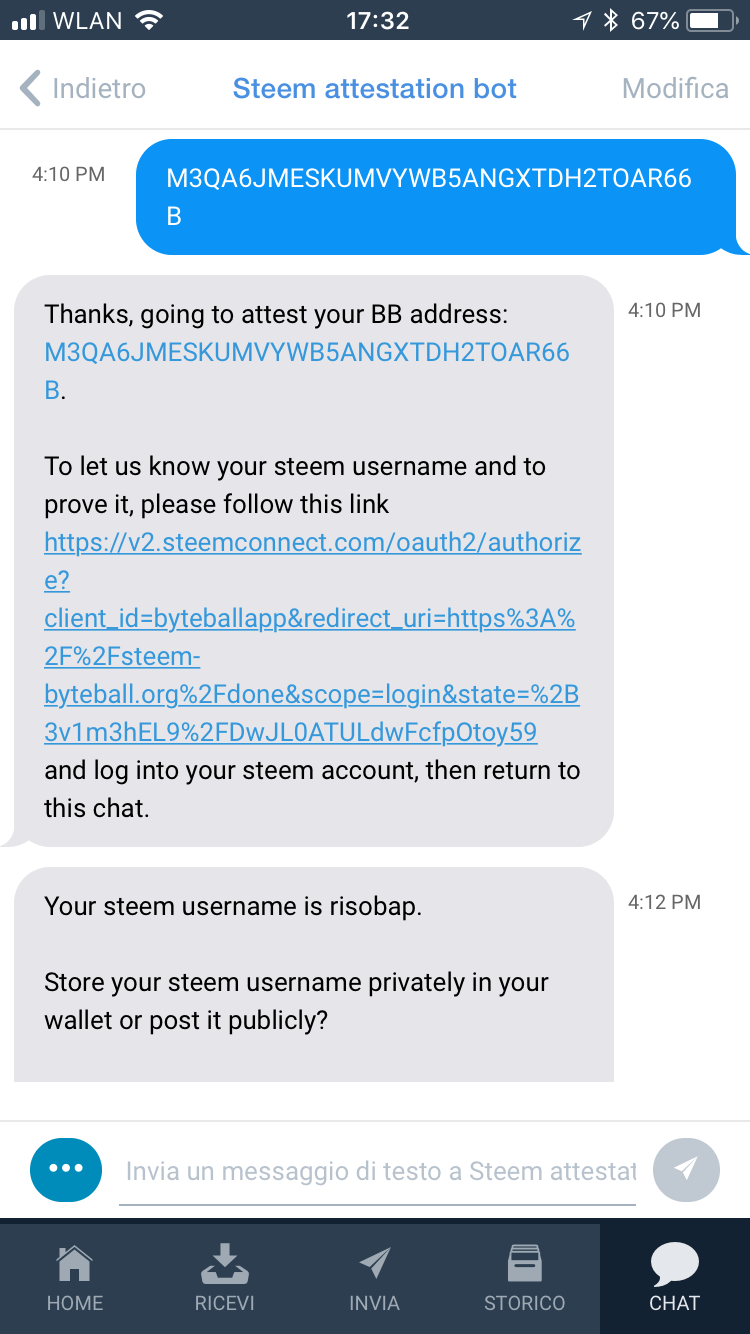Image resolution: width=750 pixels, height=1334 pixels.
Task: Open the STORICO history tab icon
Action: [x=525, y=1264]
